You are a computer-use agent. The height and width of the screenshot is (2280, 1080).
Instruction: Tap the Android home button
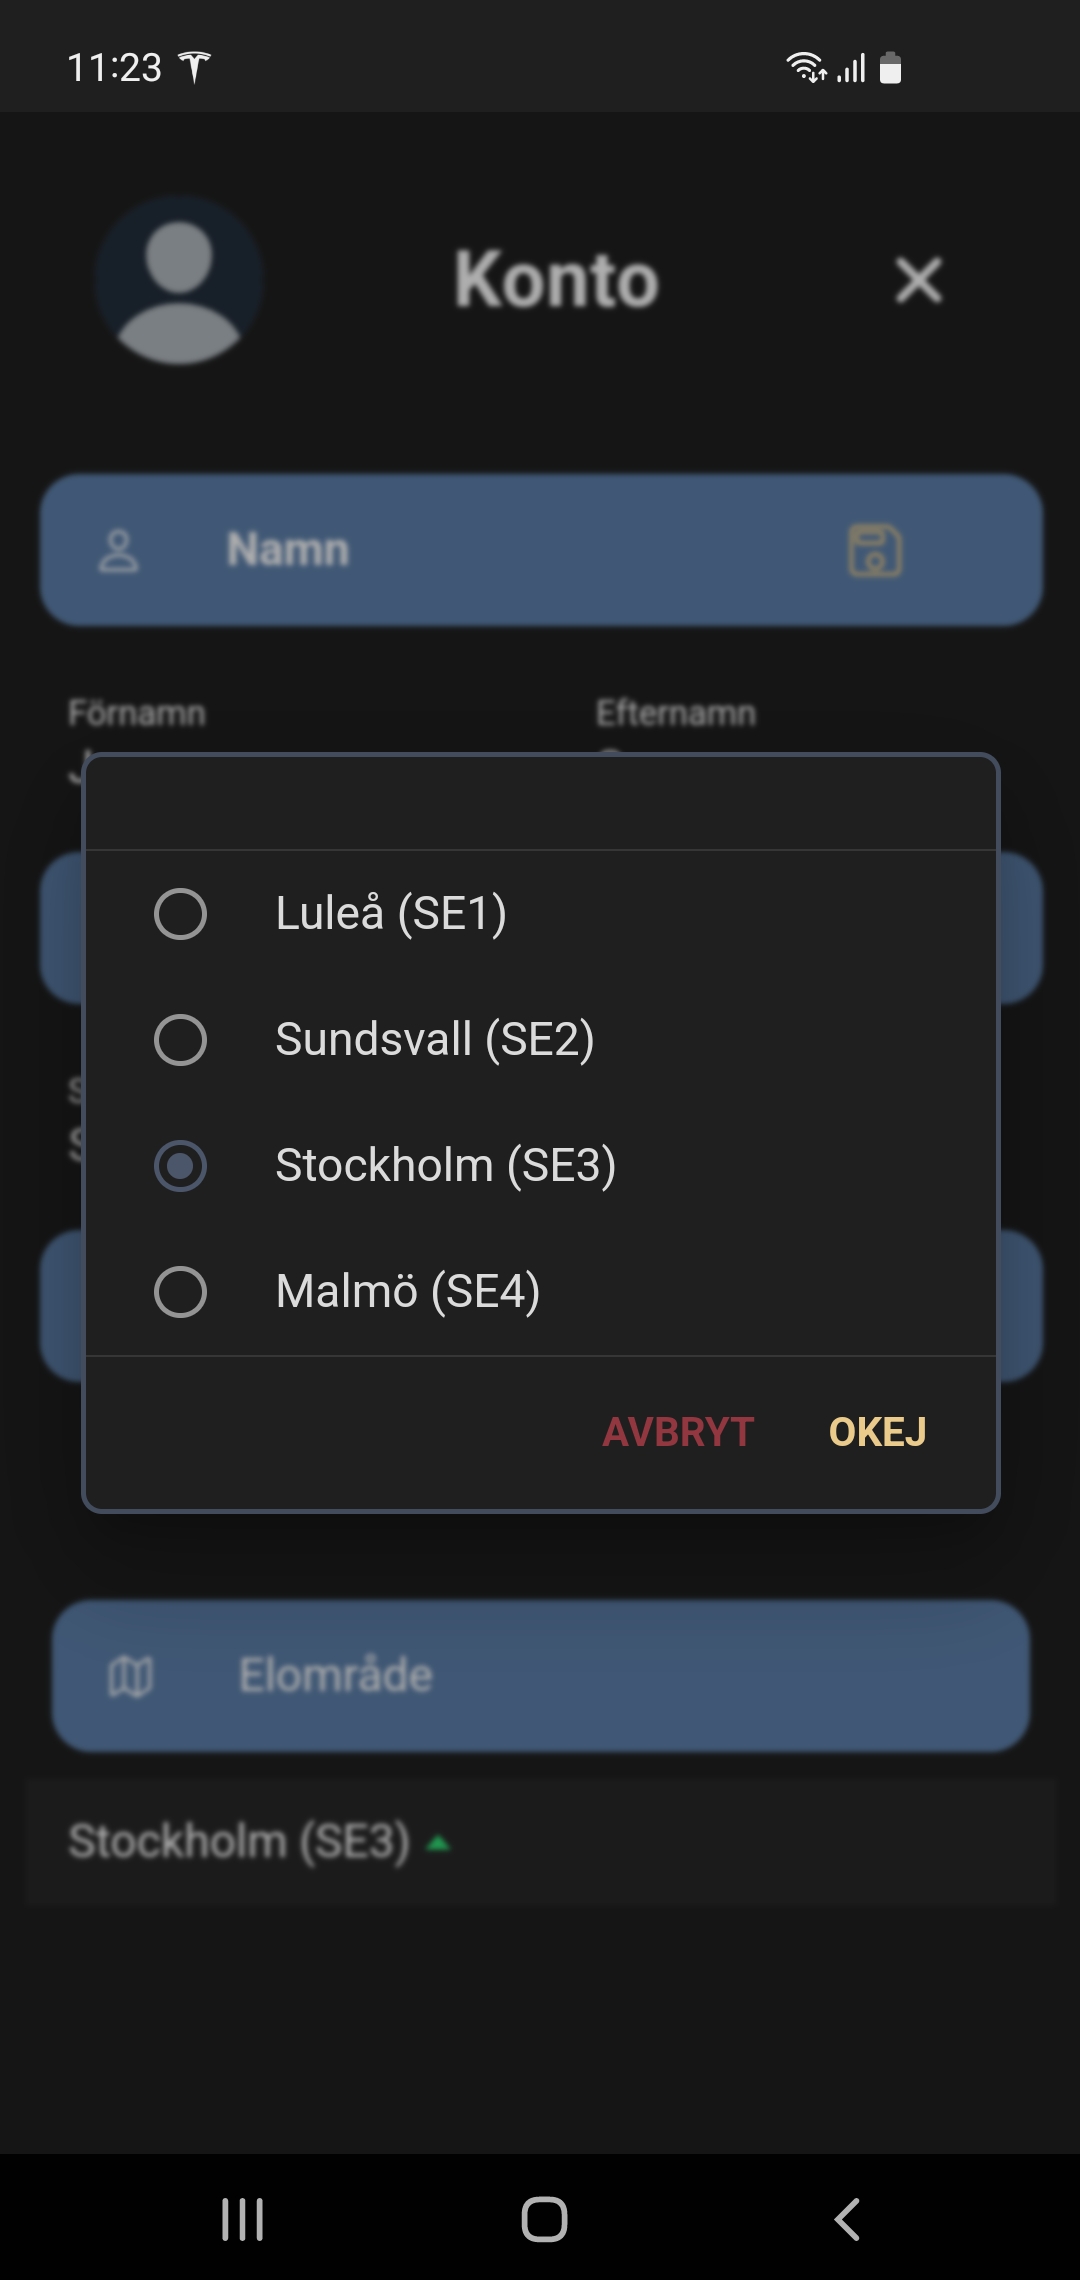tap(544, 2219)
